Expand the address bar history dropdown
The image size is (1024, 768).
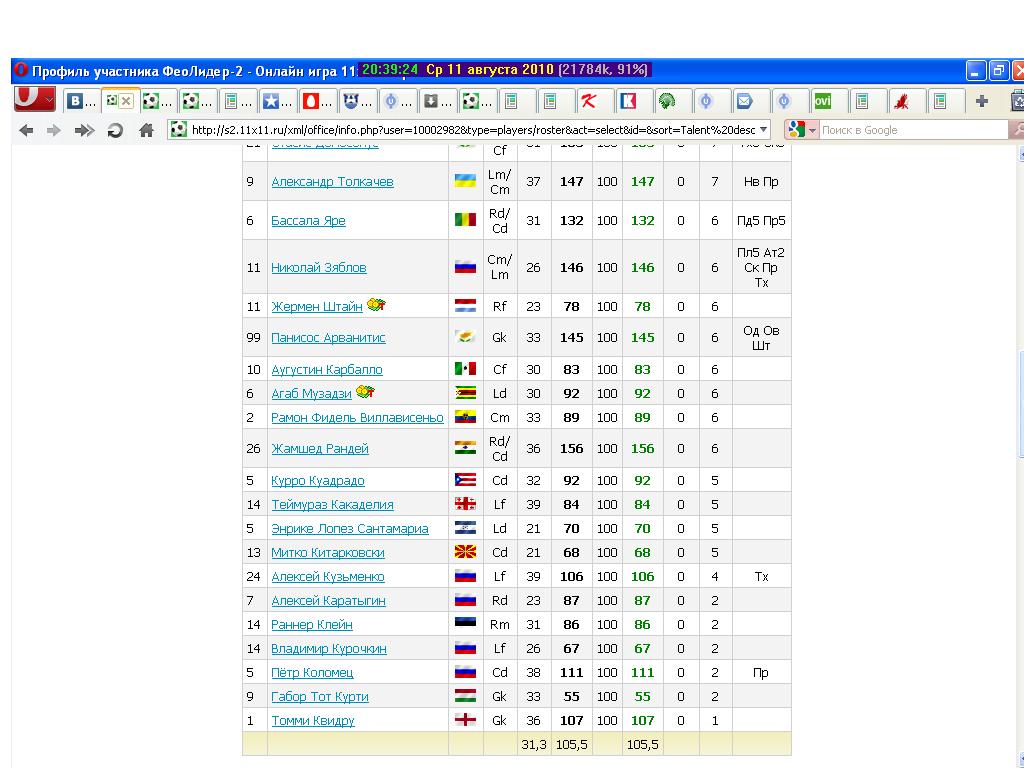coord(764,130)
